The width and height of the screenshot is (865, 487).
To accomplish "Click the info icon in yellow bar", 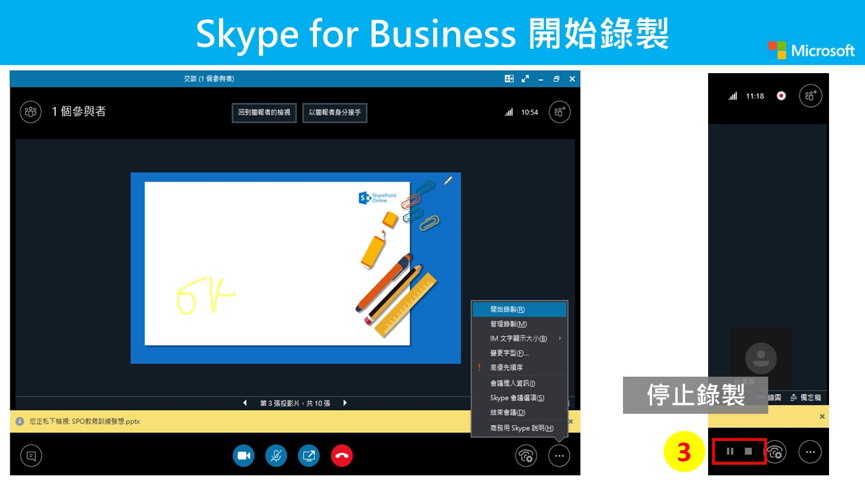I will [20, 421].
